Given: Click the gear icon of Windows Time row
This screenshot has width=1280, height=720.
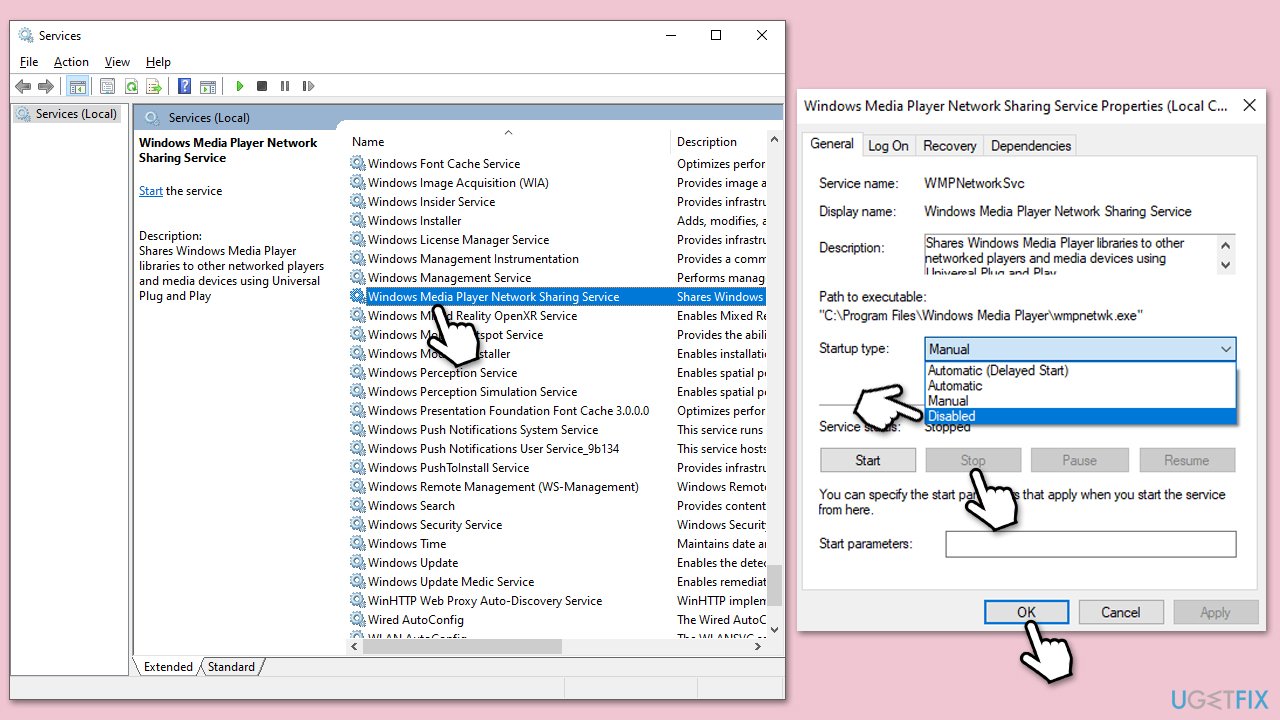Looking at the screenshot, I should point(358,543).
